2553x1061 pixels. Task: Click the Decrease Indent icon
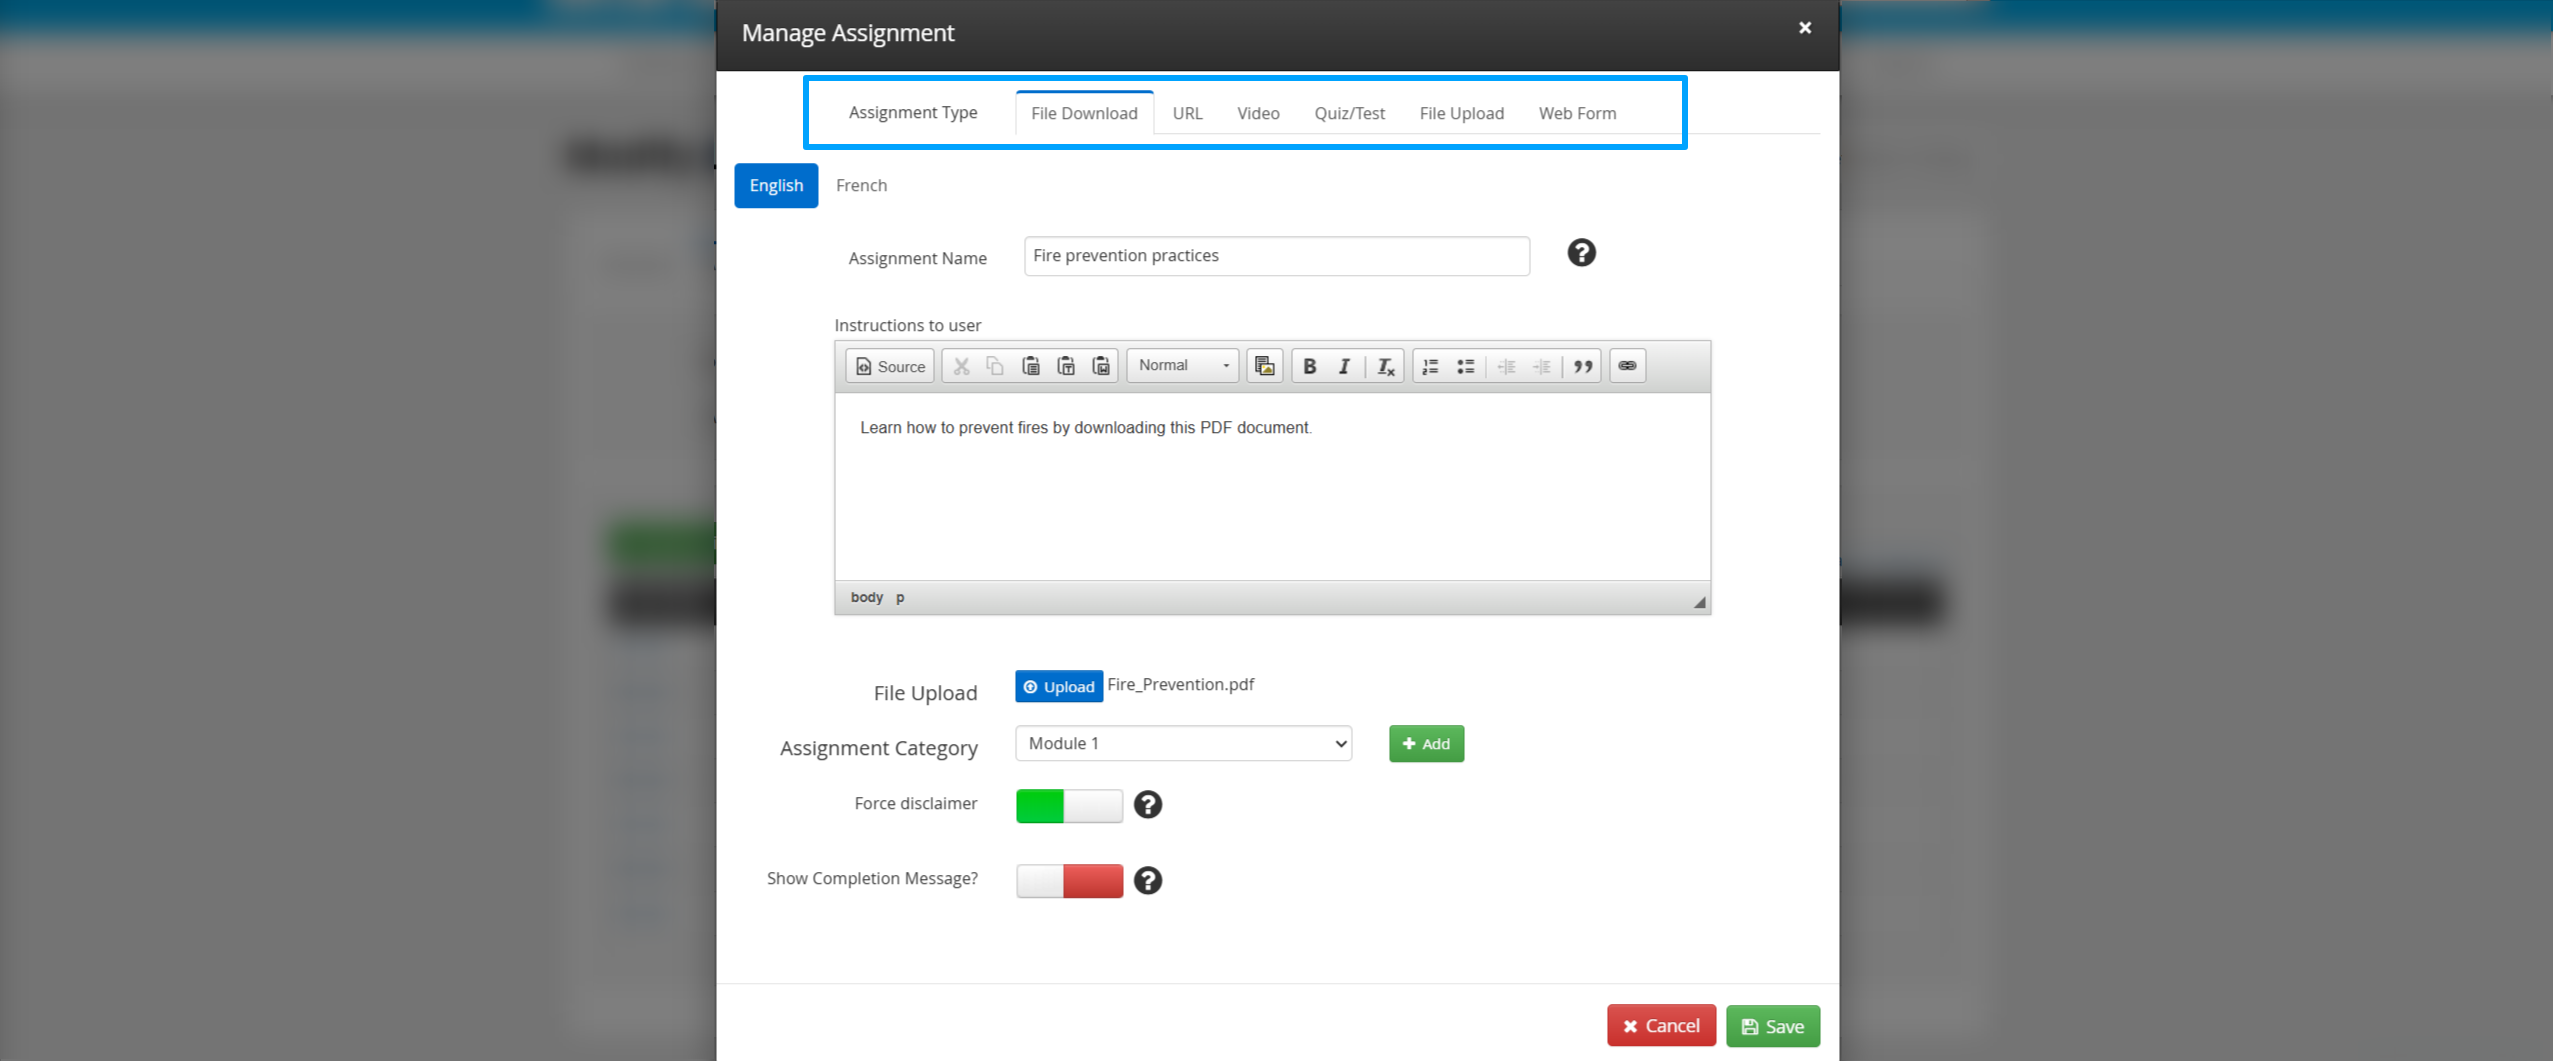(x=1507, y=366)
